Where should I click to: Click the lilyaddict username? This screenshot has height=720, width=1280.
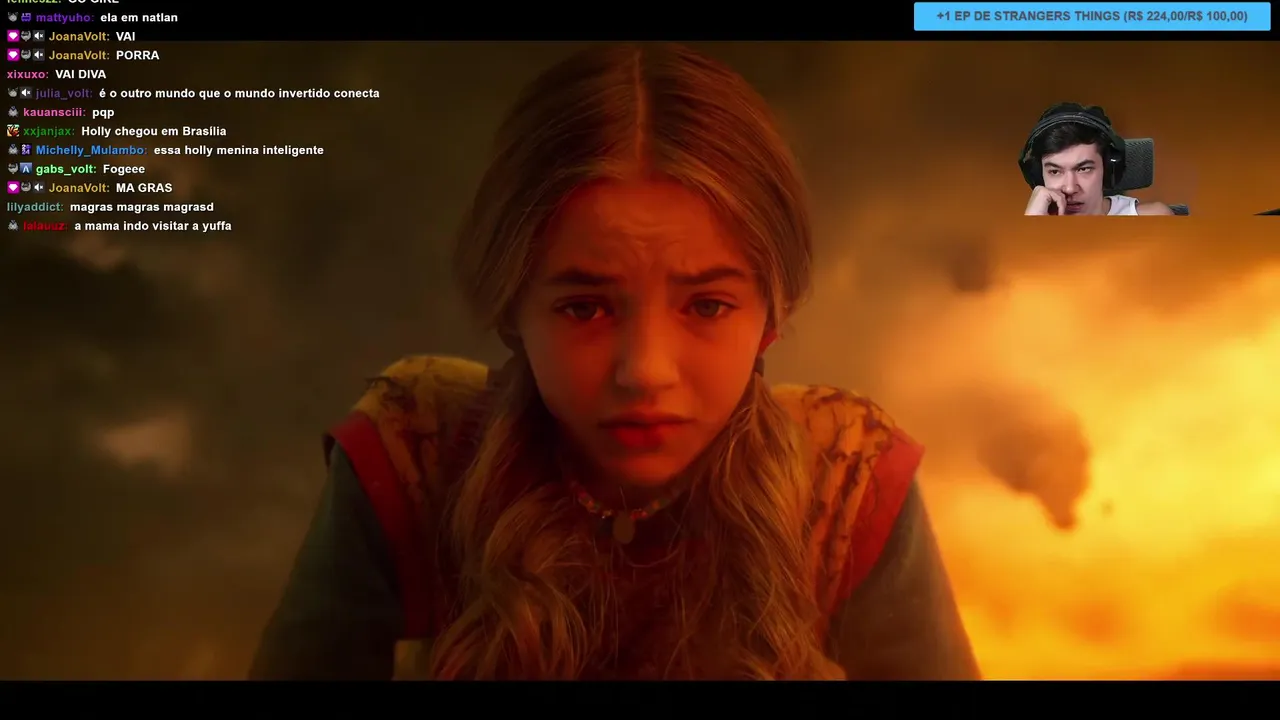pyautogui.click(x=35, y=207)
